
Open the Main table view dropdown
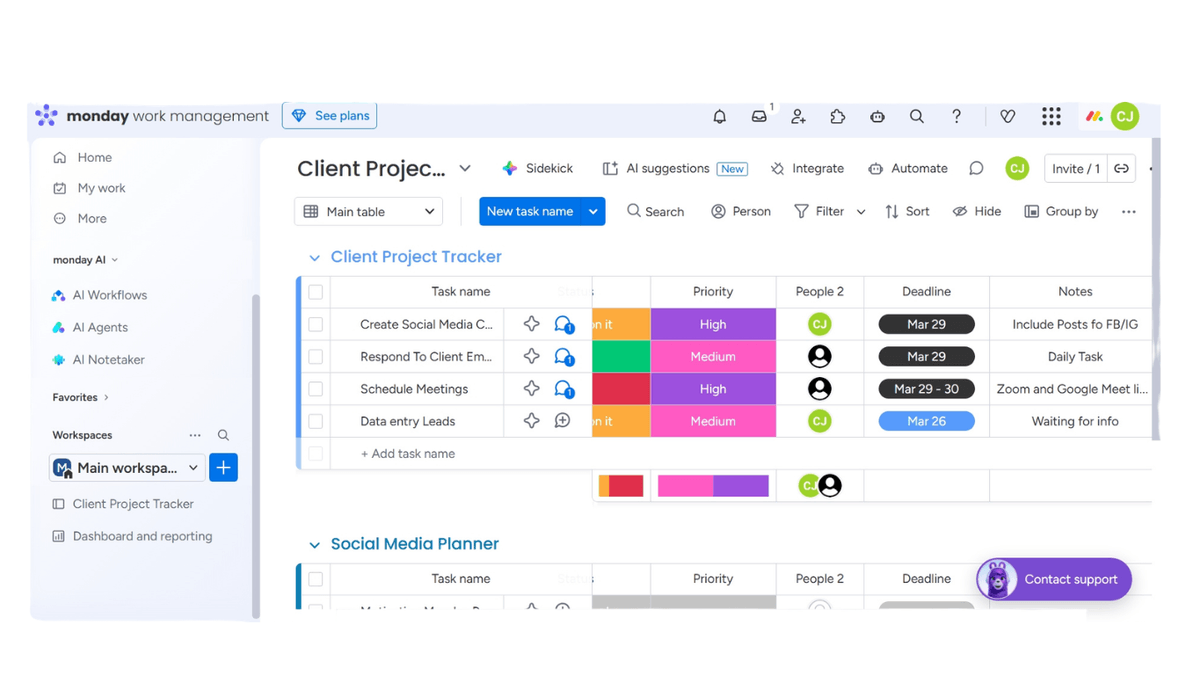coord(369,212)
